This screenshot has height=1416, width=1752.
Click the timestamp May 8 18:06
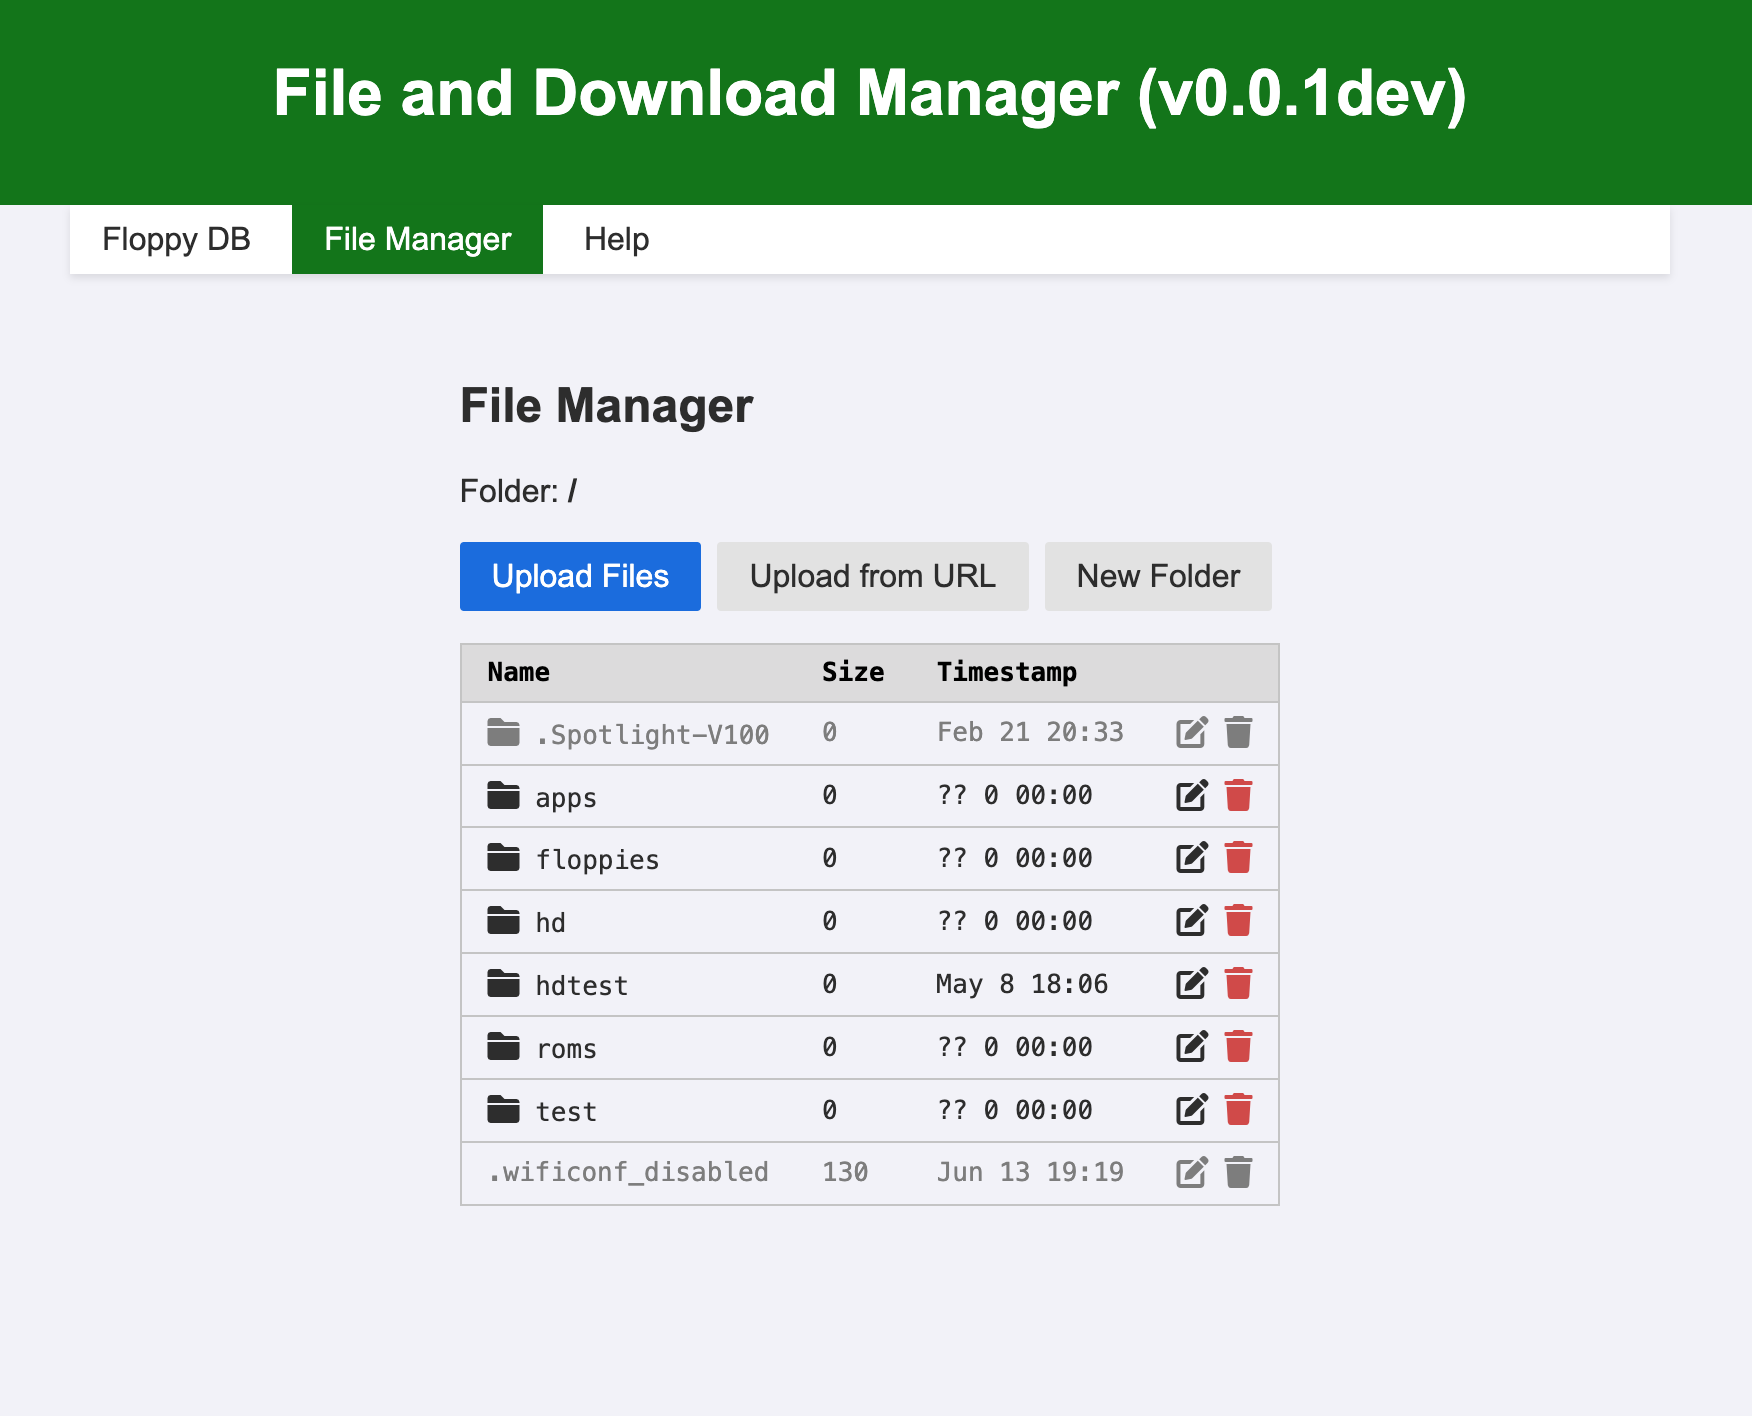1022,984
